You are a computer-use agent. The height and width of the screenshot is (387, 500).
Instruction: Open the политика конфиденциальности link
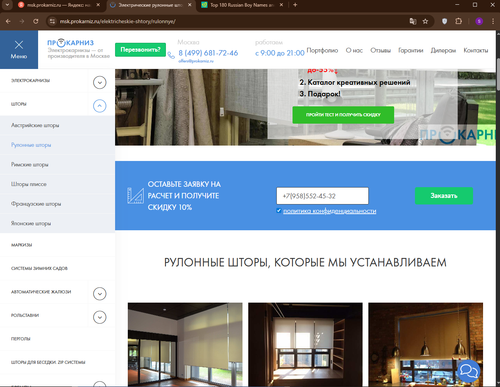330,211
